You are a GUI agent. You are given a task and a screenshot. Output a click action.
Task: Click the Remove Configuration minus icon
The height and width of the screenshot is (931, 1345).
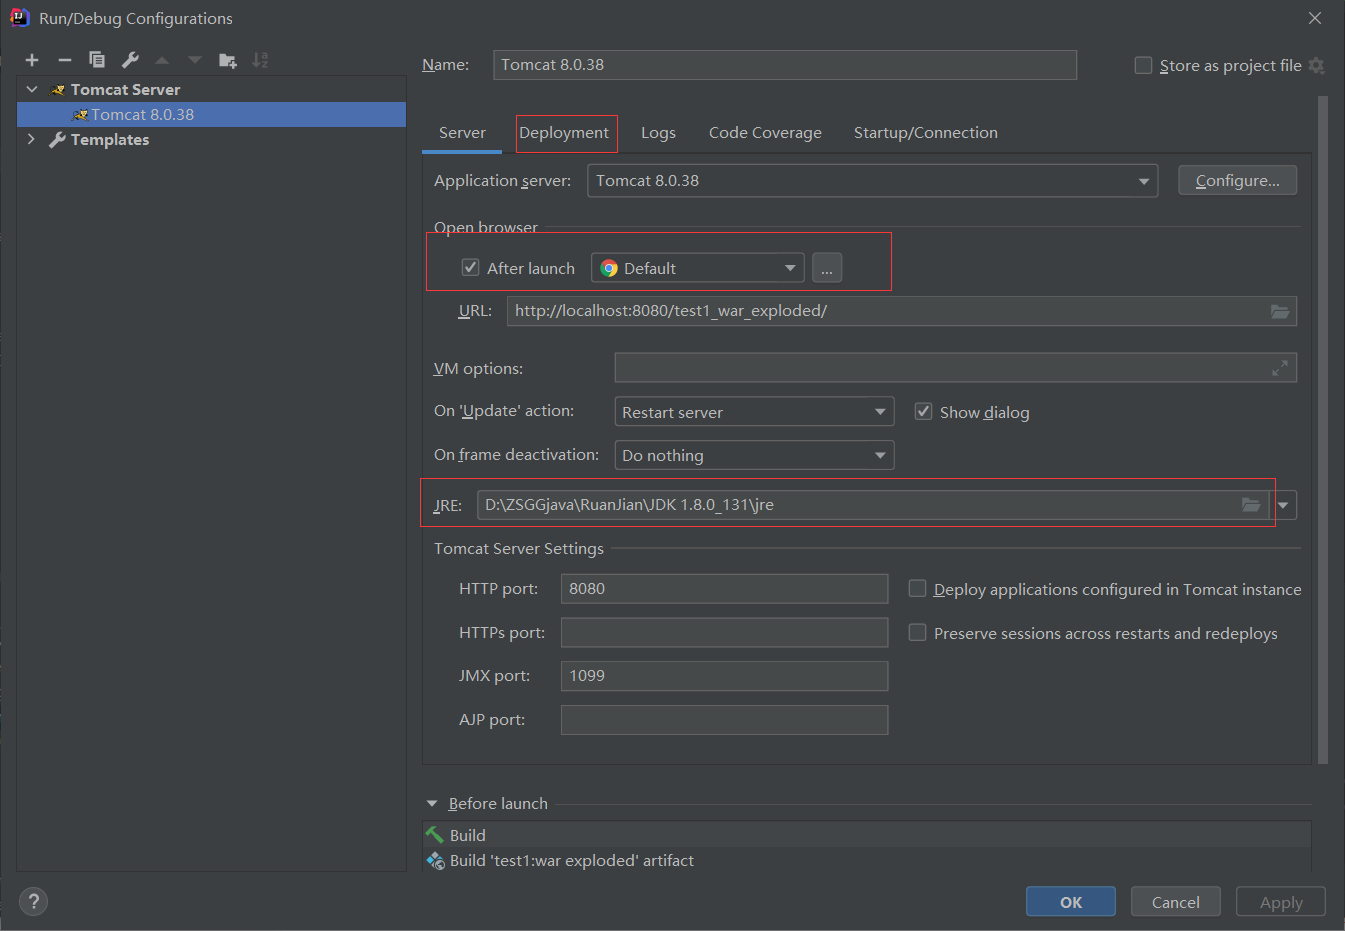65,60
